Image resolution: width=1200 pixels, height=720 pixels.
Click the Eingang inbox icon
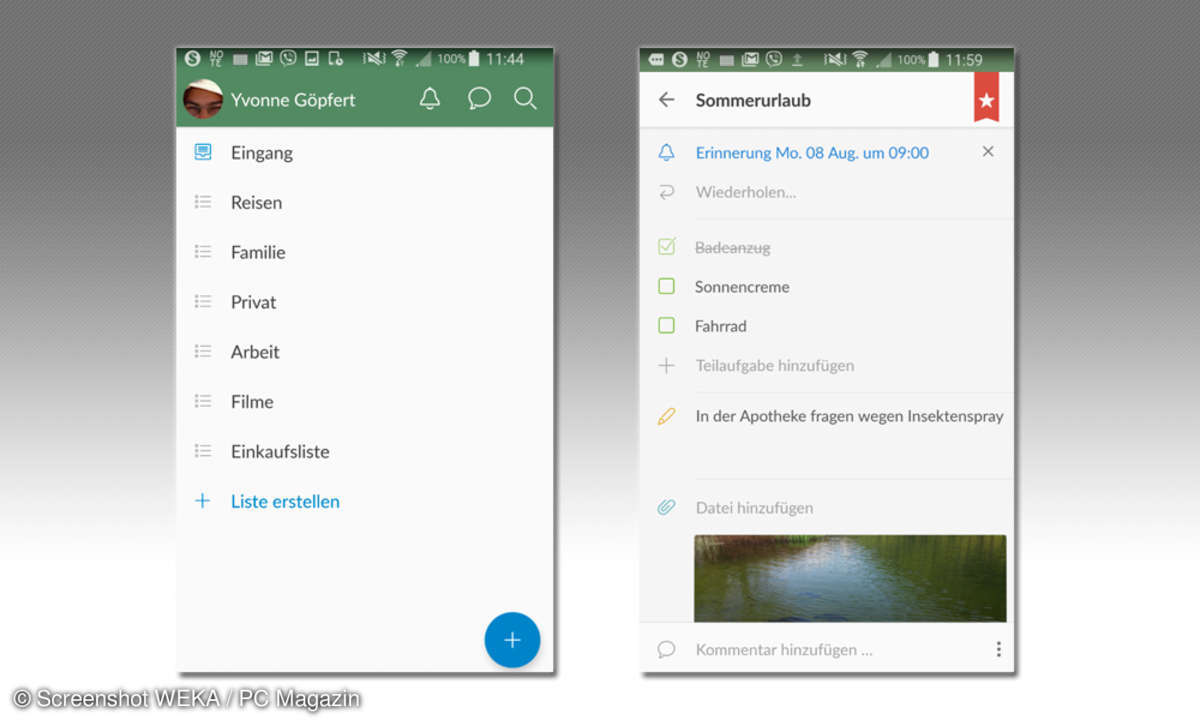tap(203, 152)
